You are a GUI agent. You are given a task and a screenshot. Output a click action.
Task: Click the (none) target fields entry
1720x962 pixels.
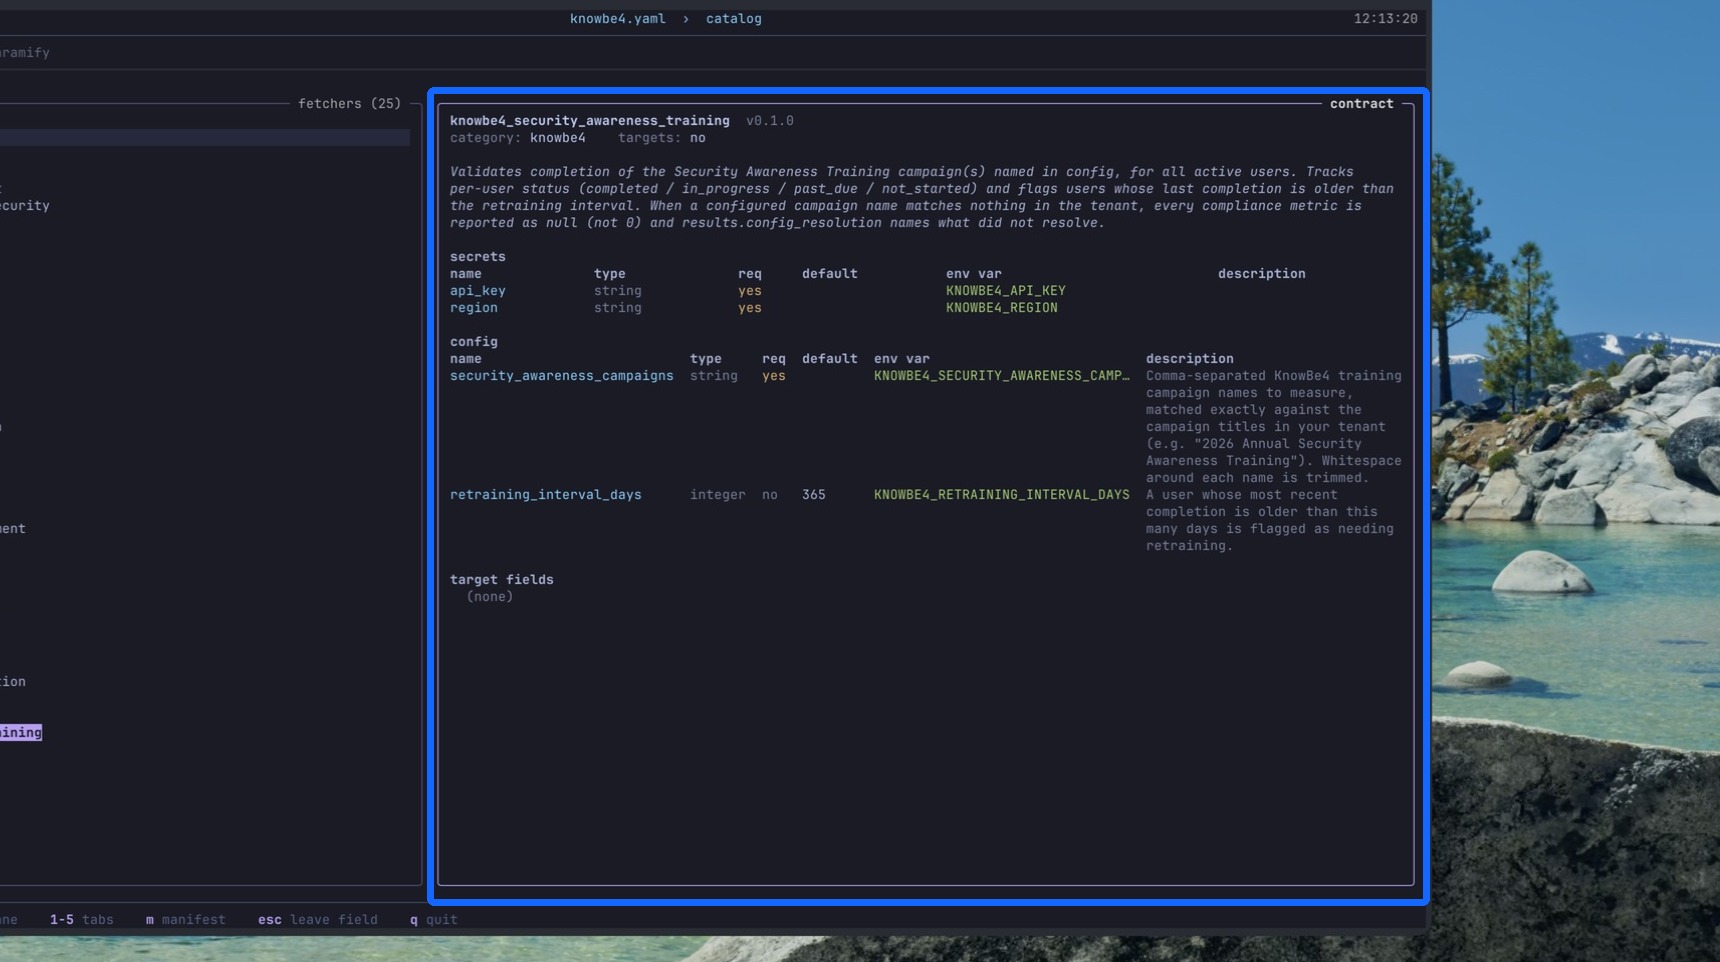(x=489, y=597)
